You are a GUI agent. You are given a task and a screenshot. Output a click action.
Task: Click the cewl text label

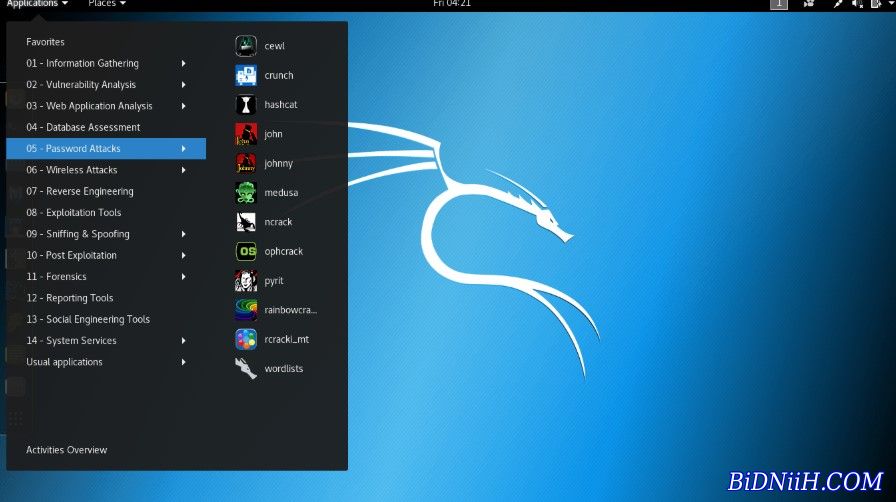tap(274, 46)
